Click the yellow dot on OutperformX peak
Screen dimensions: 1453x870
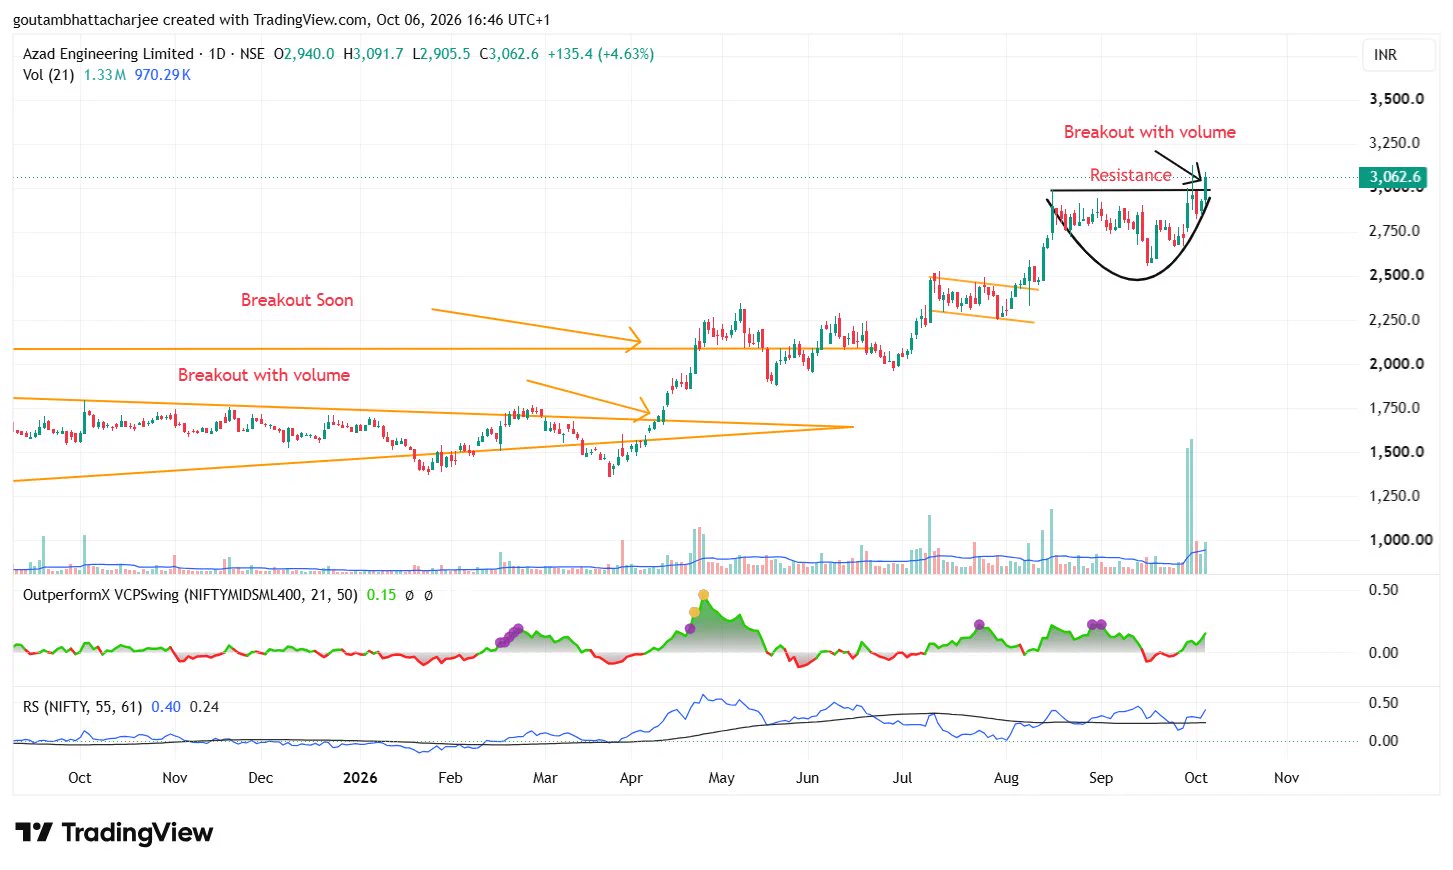coord(703,595)
